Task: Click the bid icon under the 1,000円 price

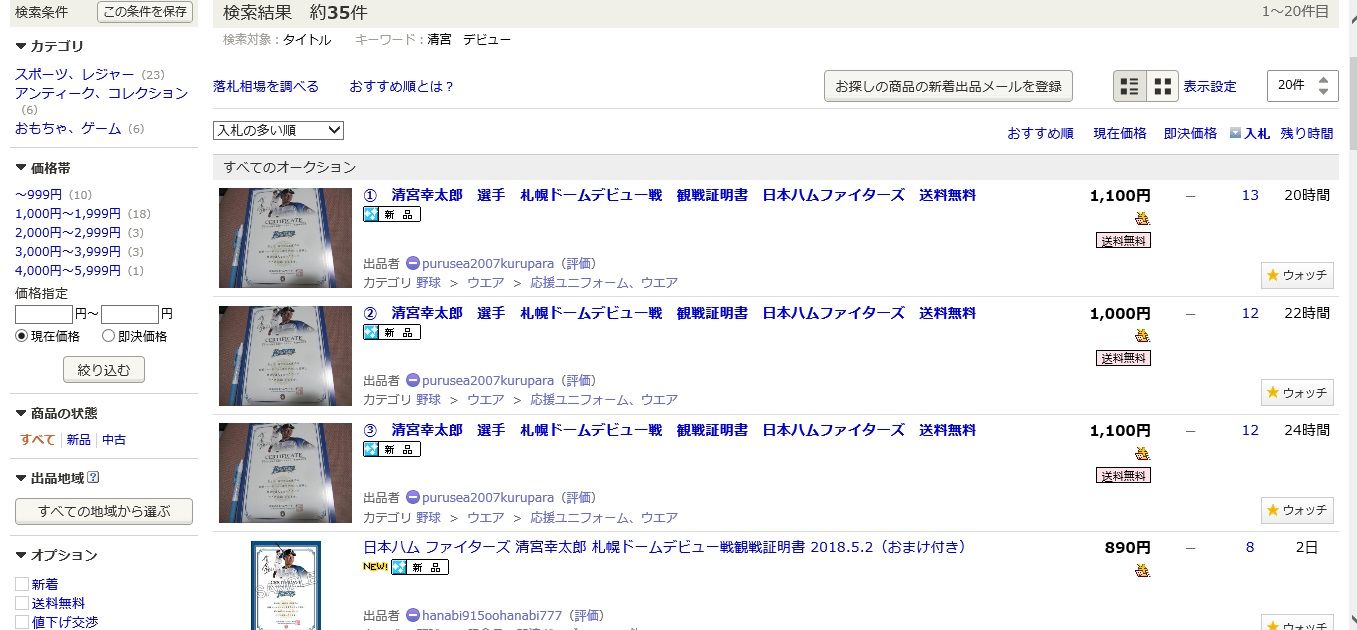Action: pyautogui.click(x=1142, y=336)
